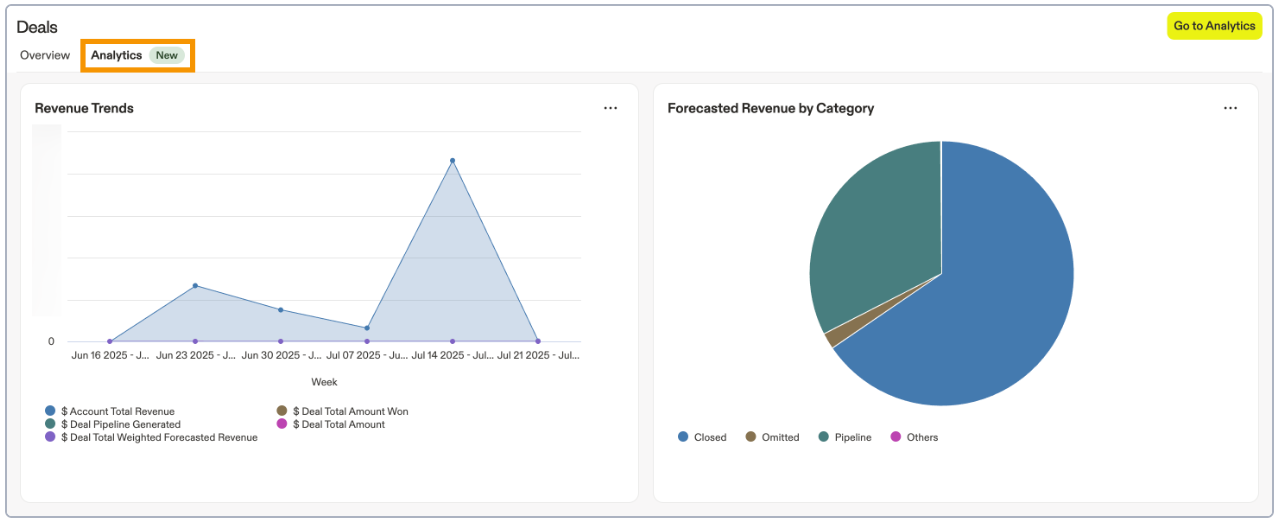Open Revenue Trends three-dot options menu
This screenshot has height=522, width=1278.
click(610, 108)
